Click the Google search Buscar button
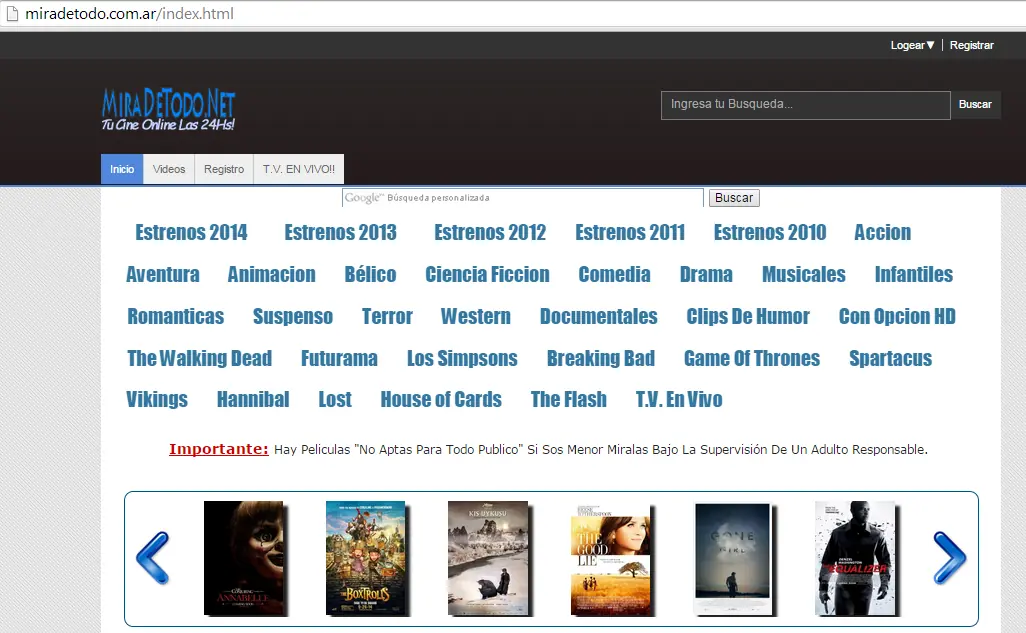 coord(734,198)
